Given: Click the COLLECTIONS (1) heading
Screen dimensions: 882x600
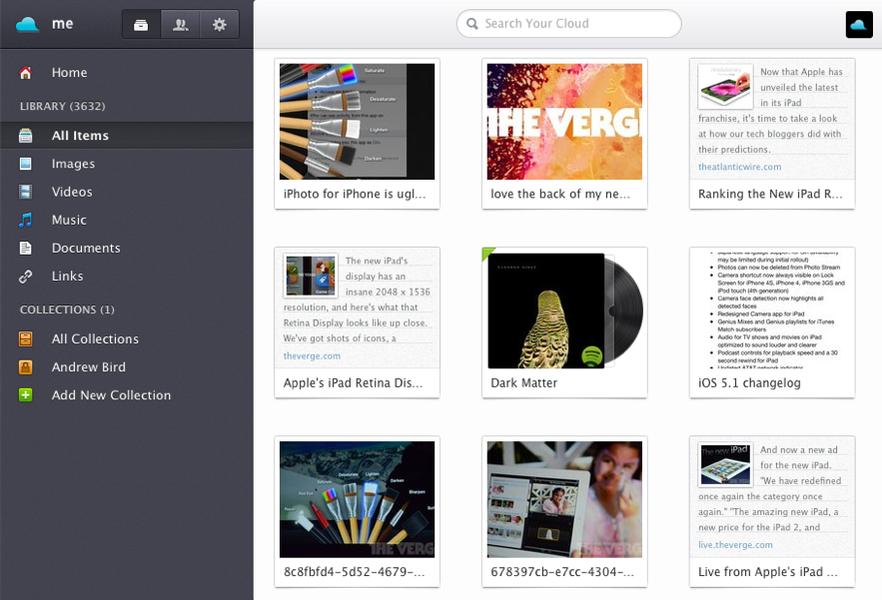Looking at the screenshot, I should click(67, 310).
